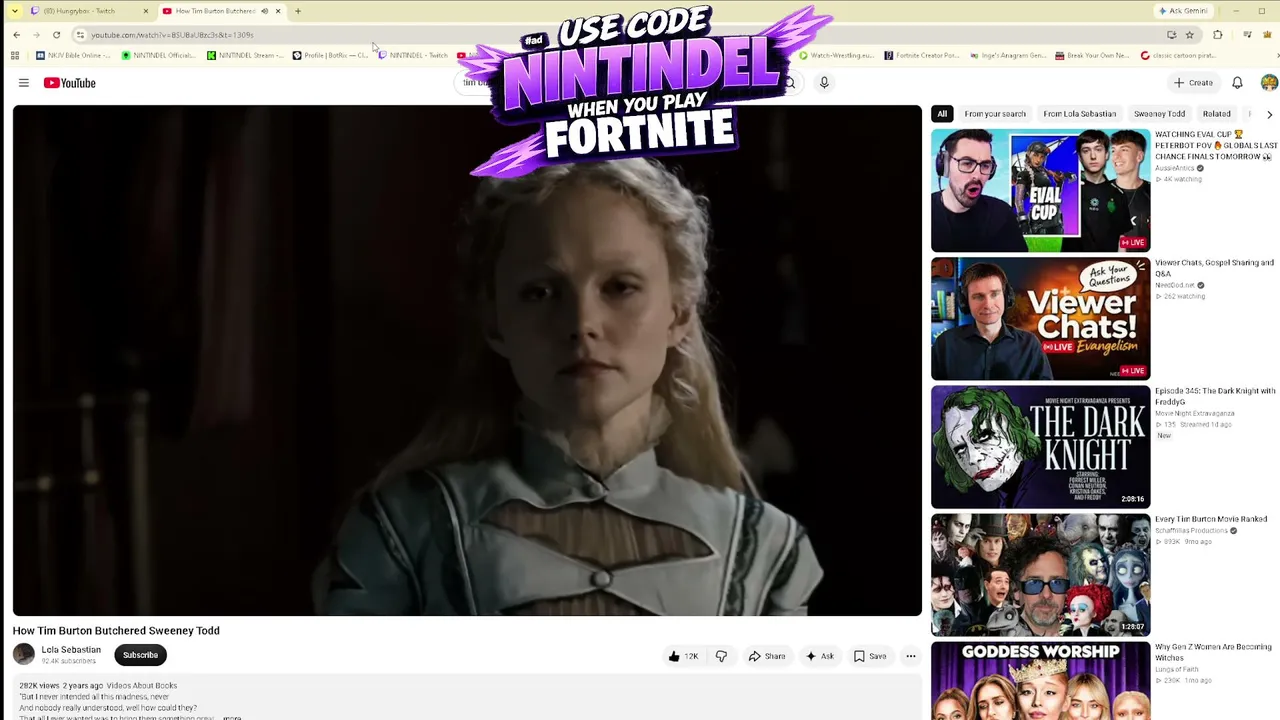Open 'Why Gen Z Women Are Becoming Witches' title
Image resolution: width=1280 pixels, height=720 pixels.
1213,652
